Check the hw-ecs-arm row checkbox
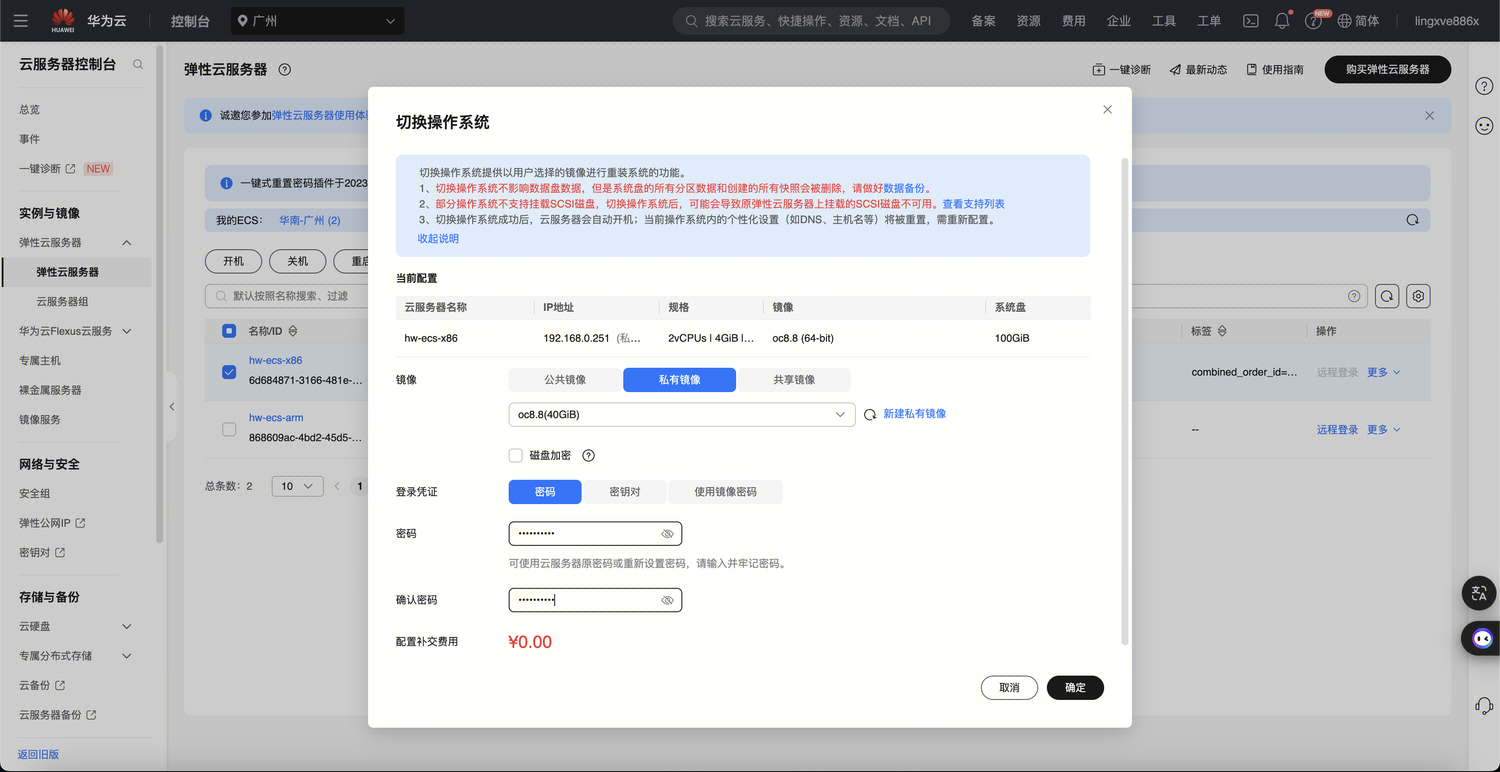The image size is (1500, 772). (x=229, y=430)
